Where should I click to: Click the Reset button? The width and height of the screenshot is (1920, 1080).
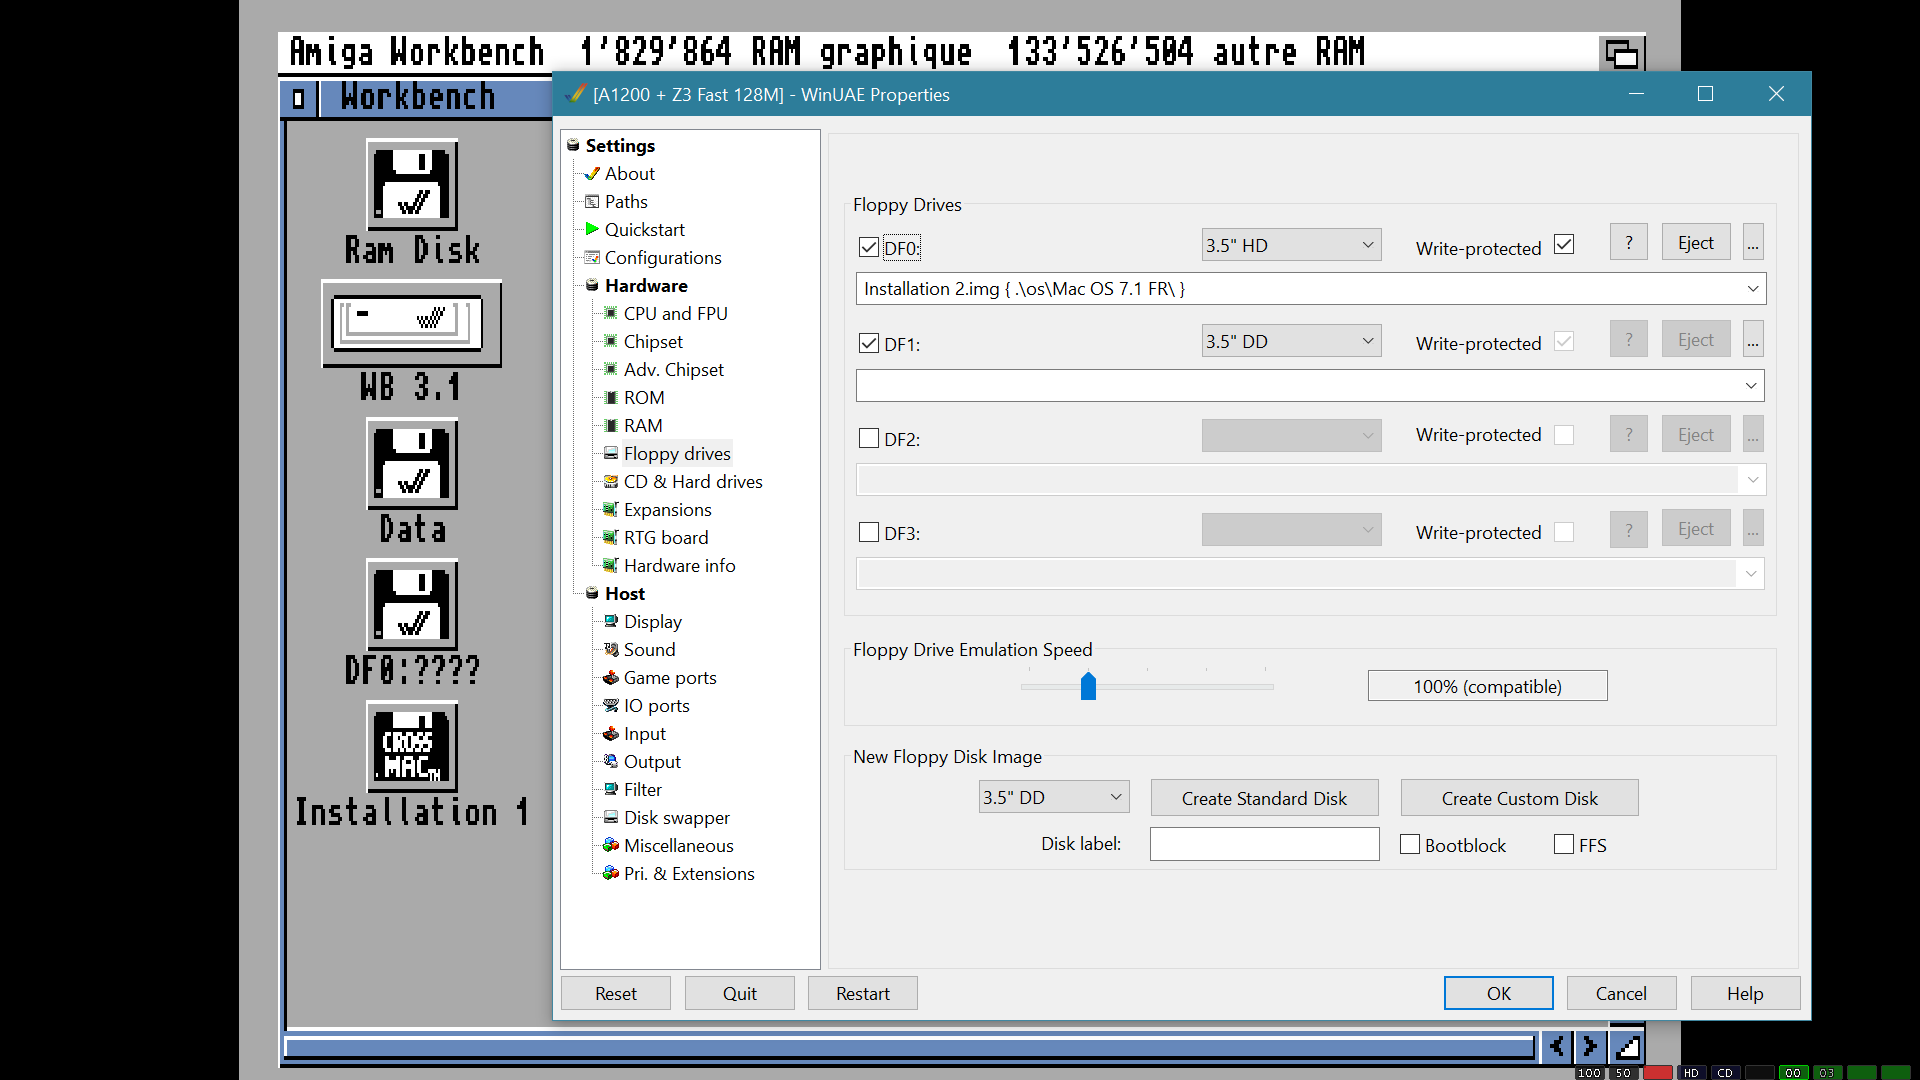(x=615, y=993)
